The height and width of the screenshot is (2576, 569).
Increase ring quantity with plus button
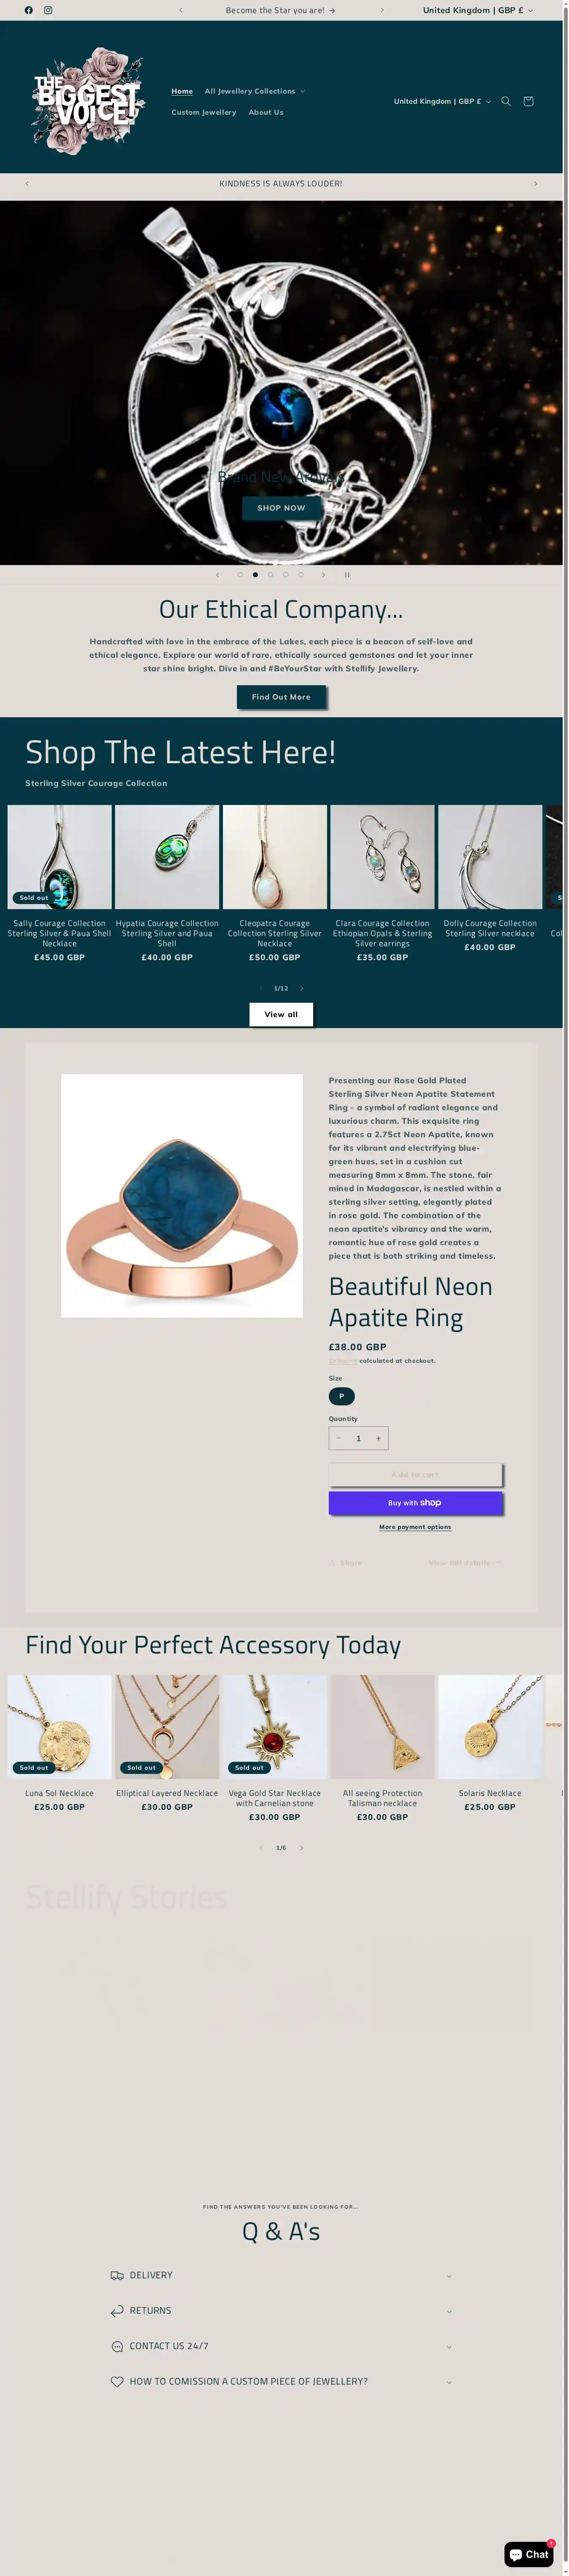[x=378, y=1438]
